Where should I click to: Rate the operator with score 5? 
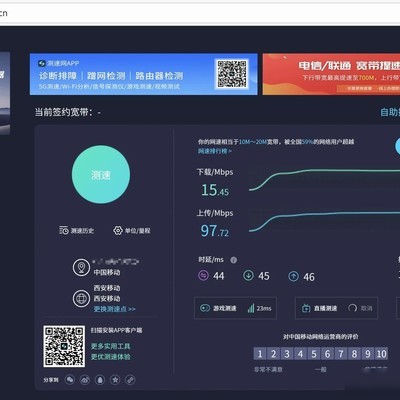click(314, 354)
